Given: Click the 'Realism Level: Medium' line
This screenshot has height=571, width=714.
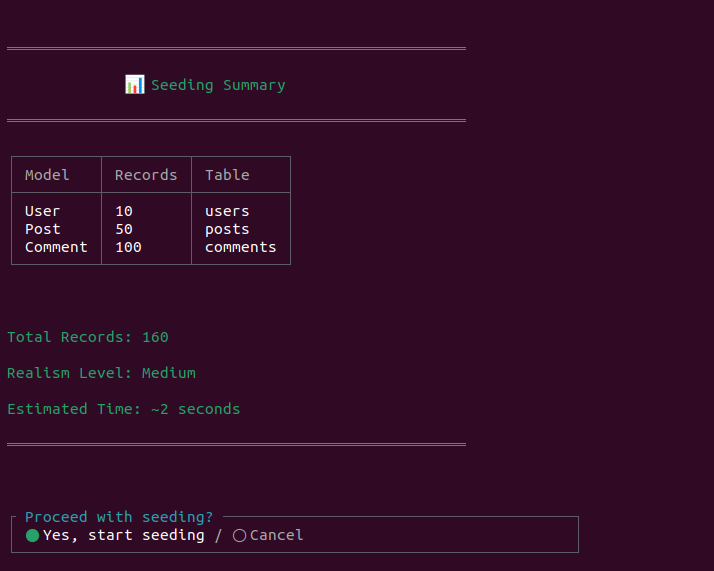Looking at the screenshot, I should 101,373.
